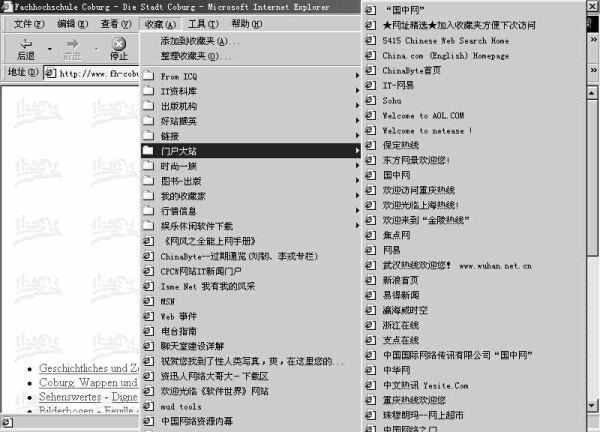Expand the 时尚一族 folder submenu arrow
This screenshot has width=600, height=432.
point(357,166)
